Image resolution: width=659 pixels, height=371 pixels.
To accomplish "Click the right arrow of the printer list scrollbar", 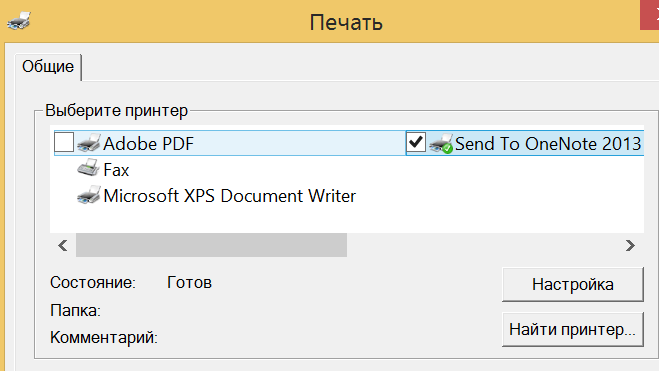I will click(x=630, y=245).
